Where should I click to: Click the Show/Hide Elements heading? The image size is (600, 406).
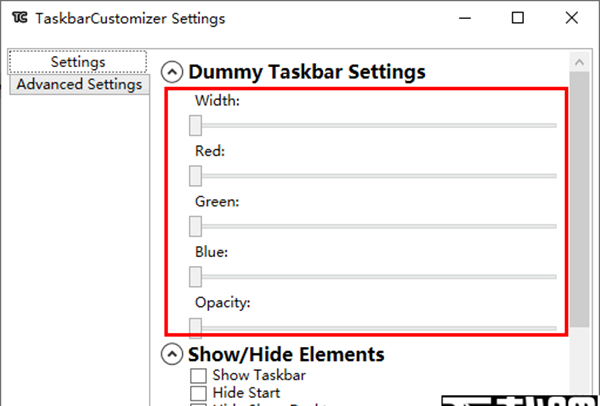(x=286, y=354)
